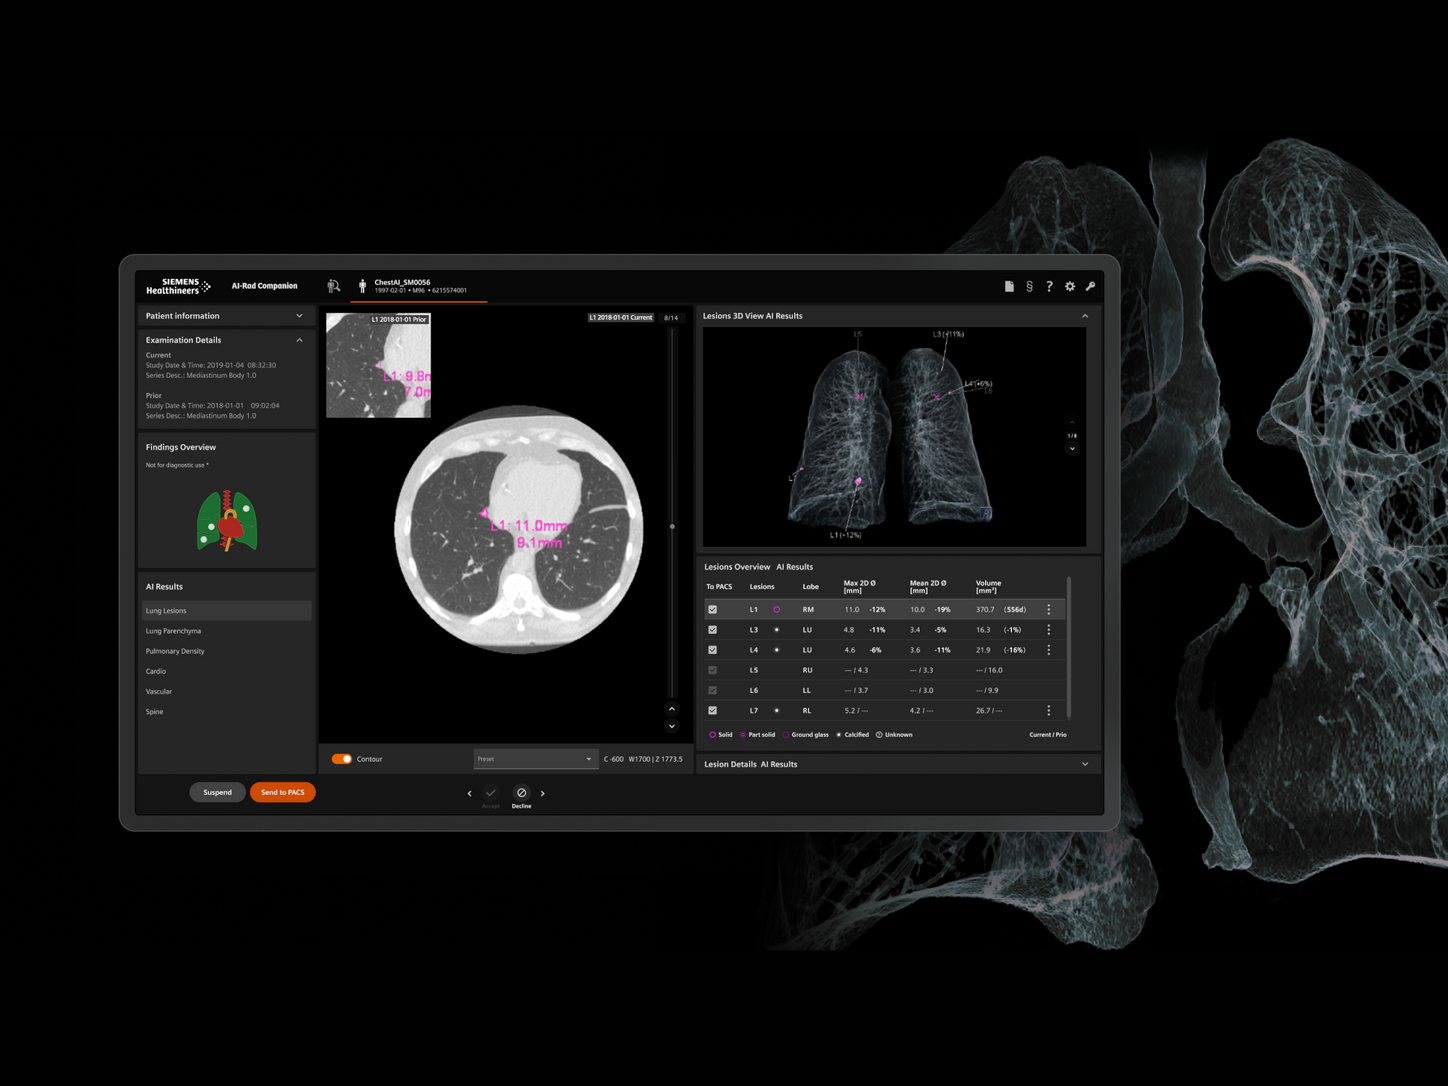The width and height of the screenshot is (1448, 1086).
Task: Select the ChestAI_SM0056 patient tab
Action: pyautogui.click(x=420, y=286)
